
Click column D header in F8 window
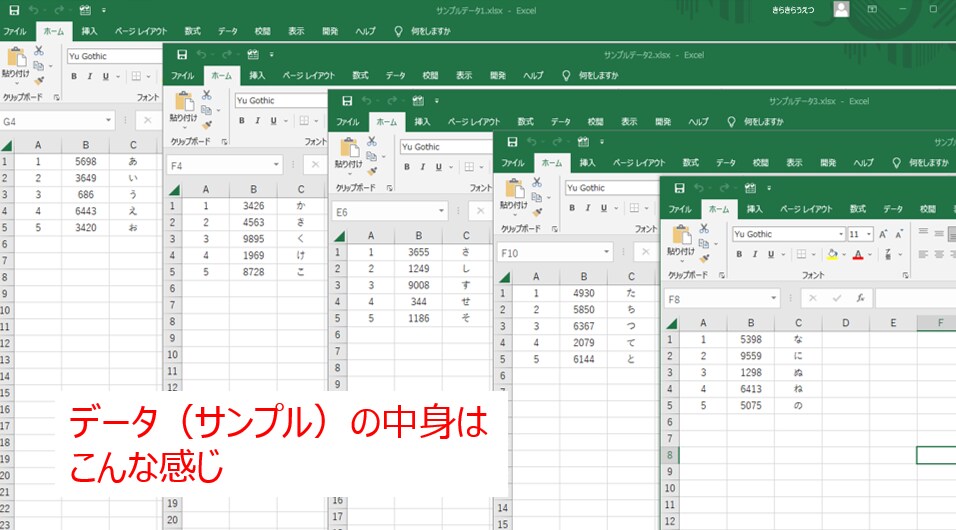click(846, 323)
